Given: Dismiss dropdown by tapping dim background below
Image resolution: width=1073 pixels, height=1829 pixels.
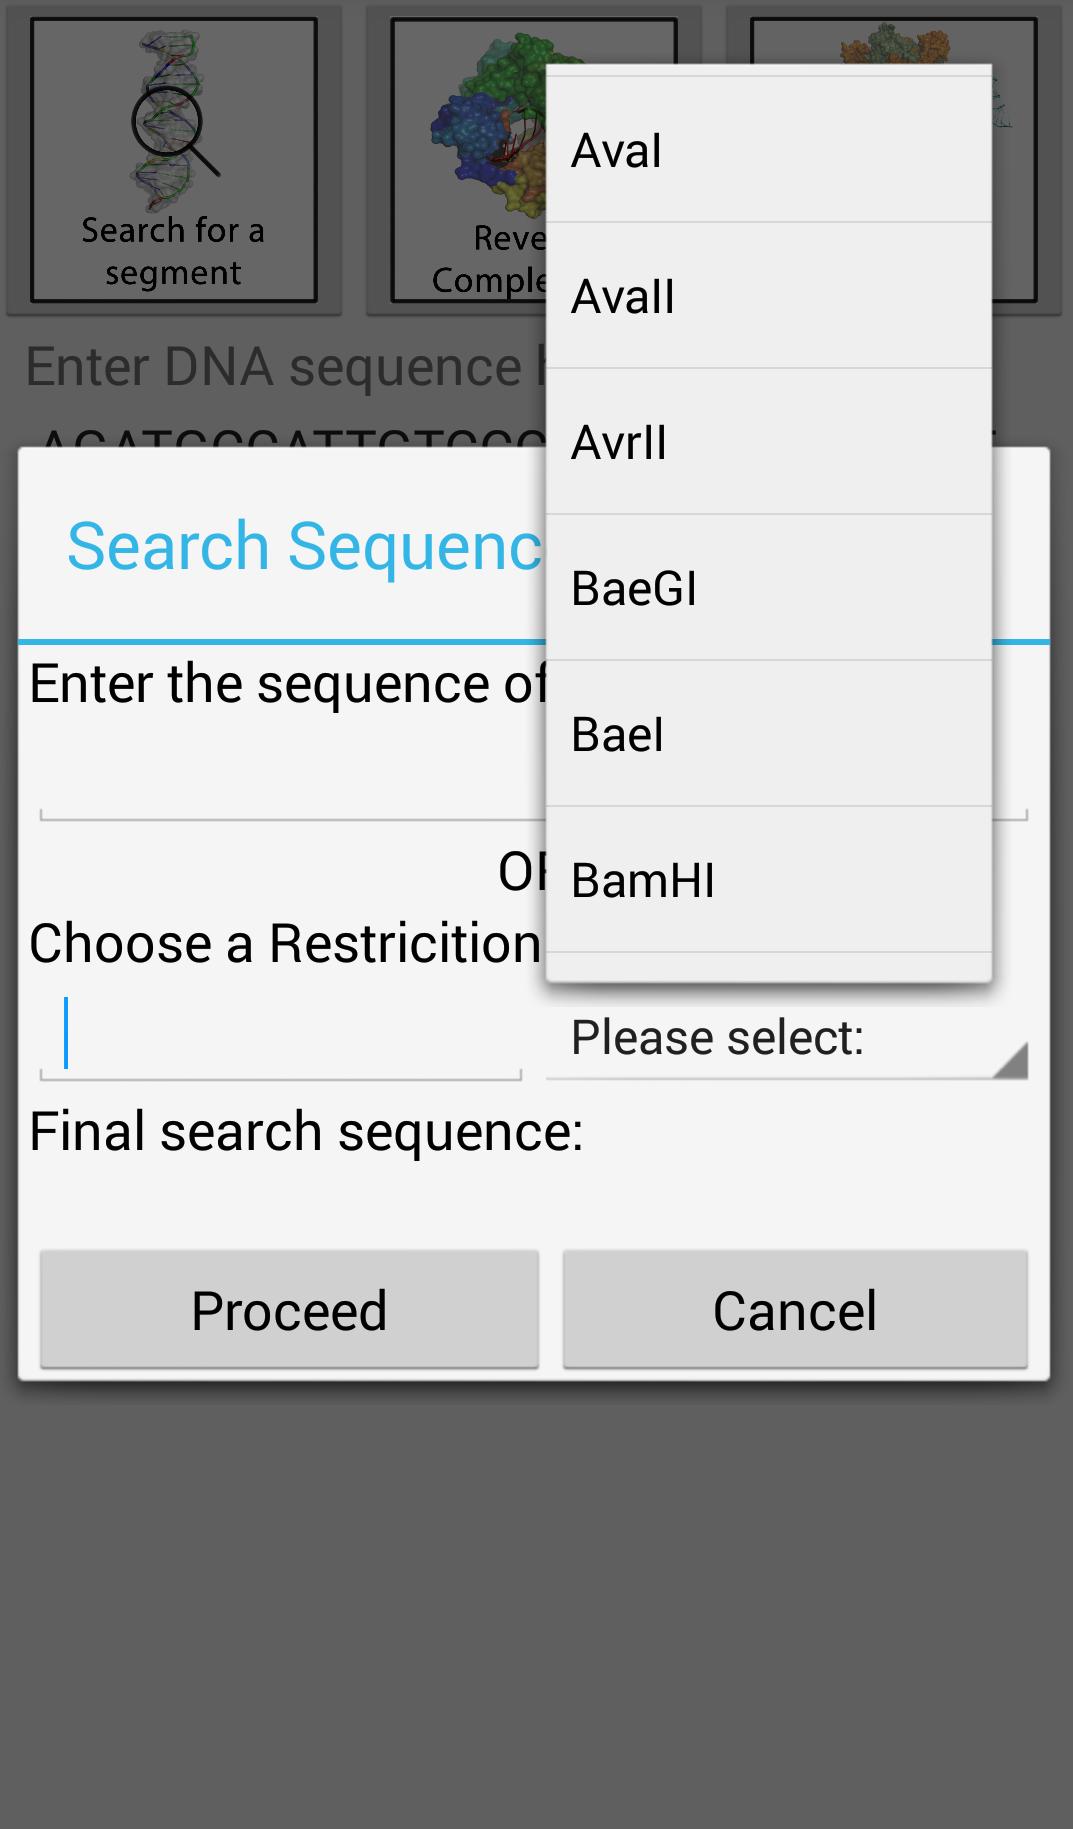Looking at the screenshot, I should tap(536, 1600).
